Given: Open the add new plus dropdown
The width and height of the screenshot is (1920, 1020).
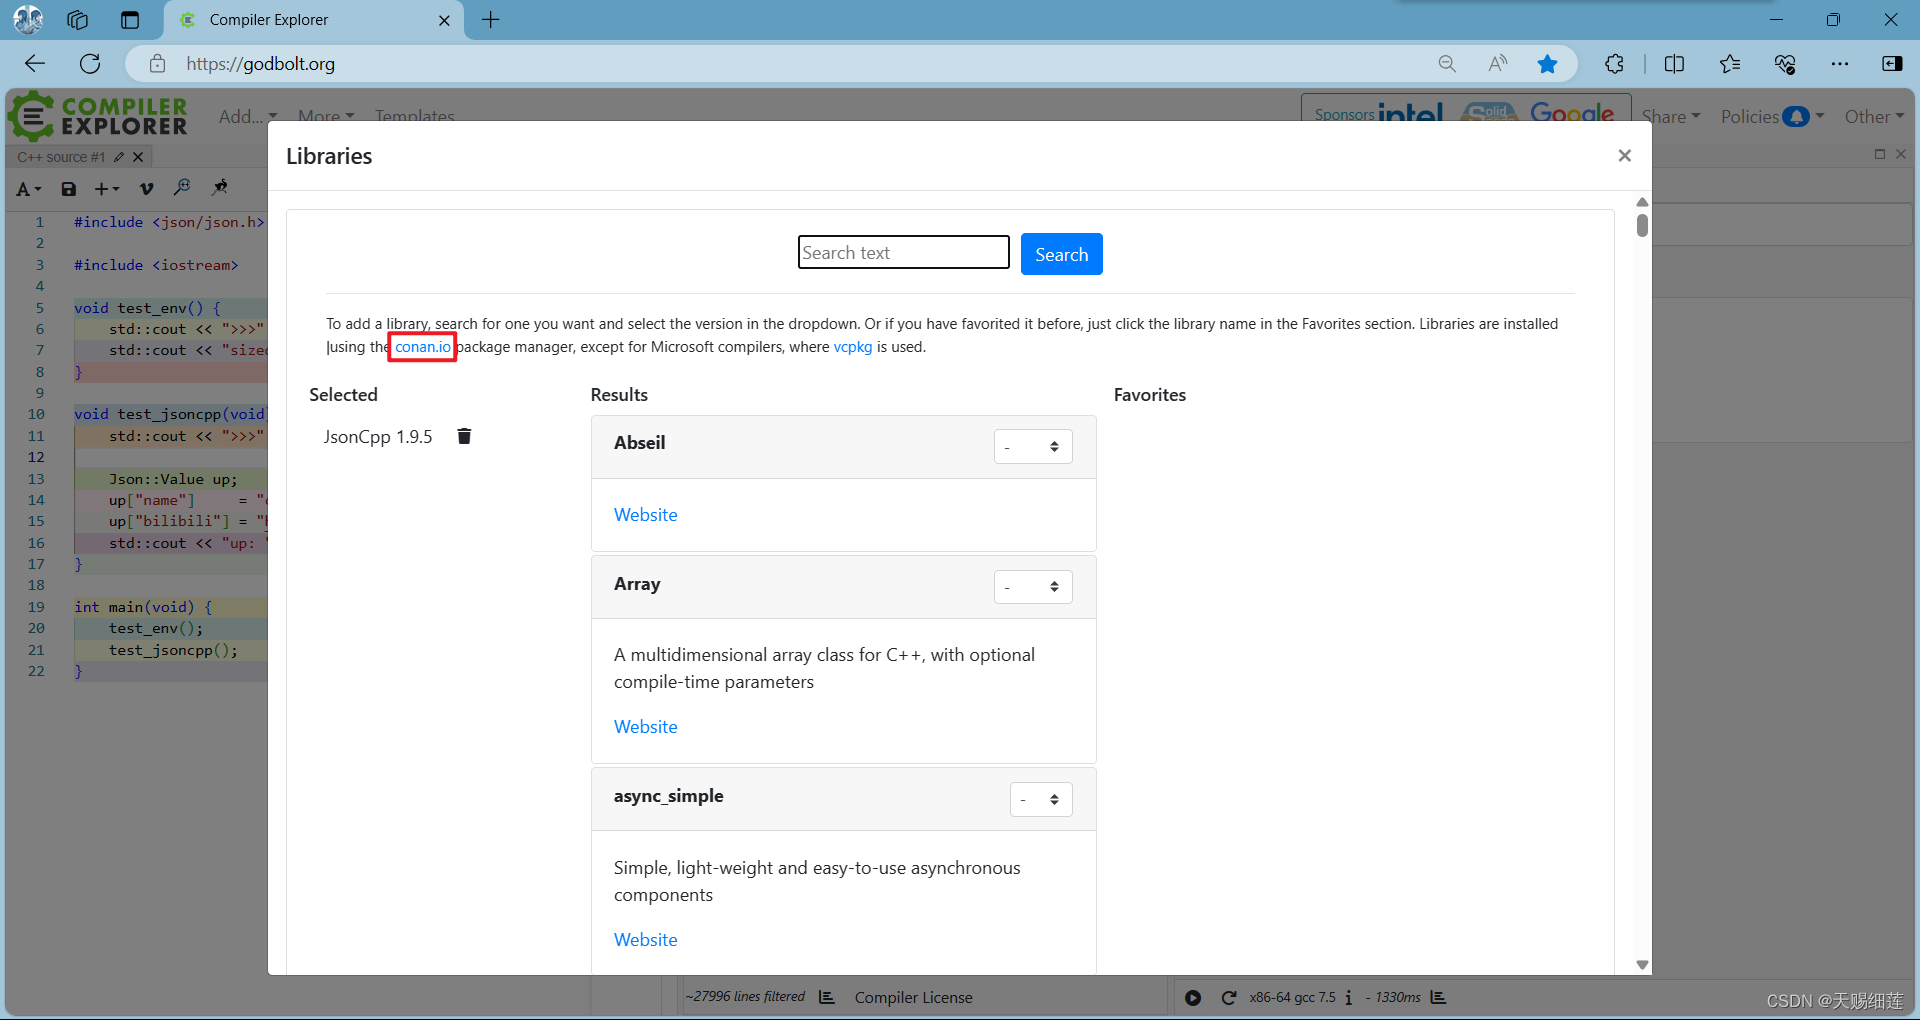Looking at the screenshot, I should click(107, 189).
